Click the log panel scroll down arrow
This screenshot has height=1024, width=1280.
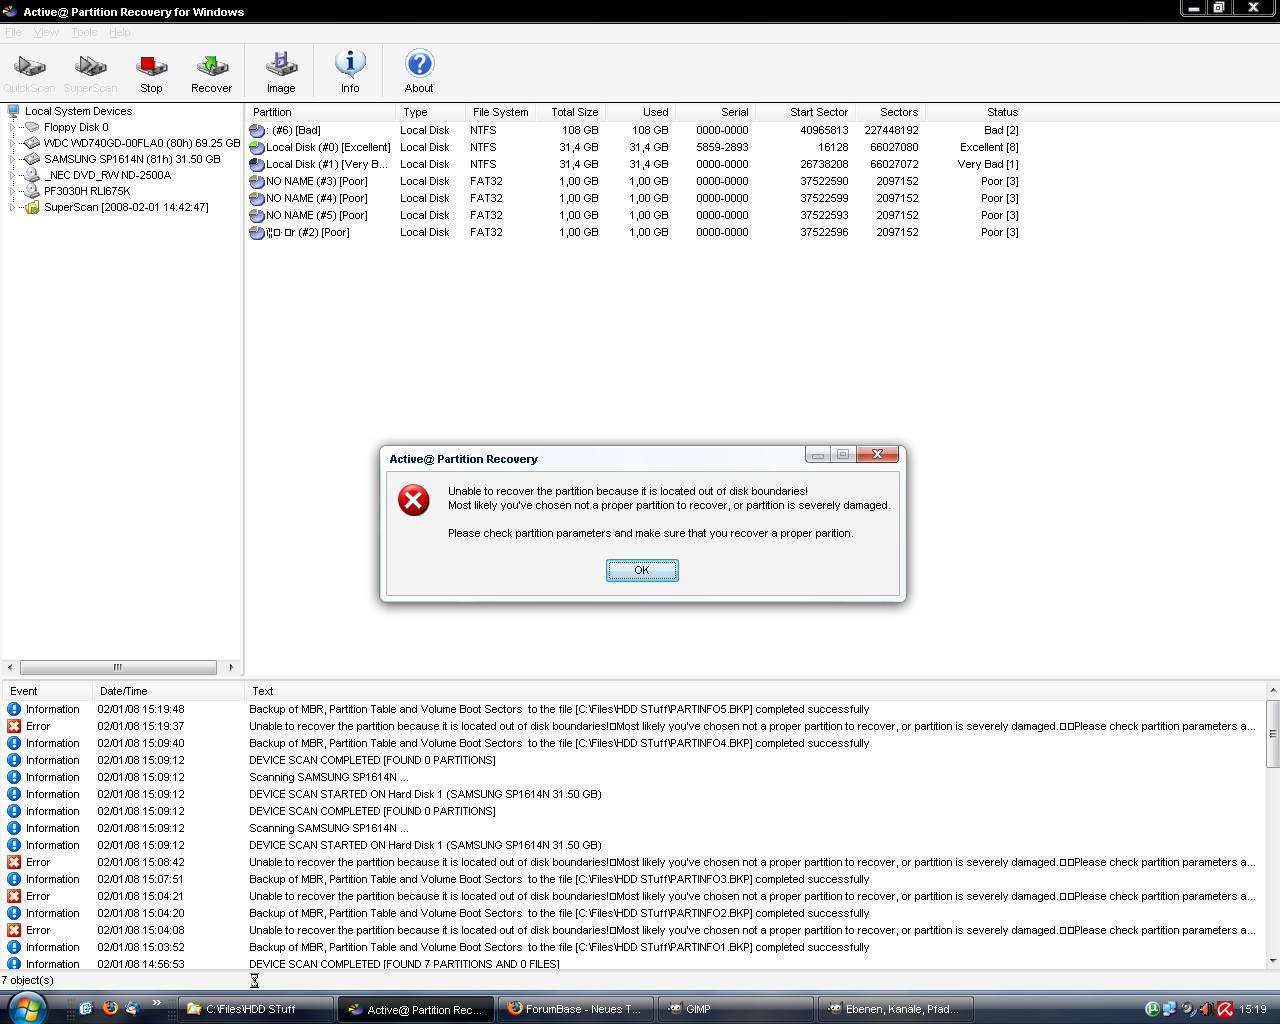[1273, 961]
